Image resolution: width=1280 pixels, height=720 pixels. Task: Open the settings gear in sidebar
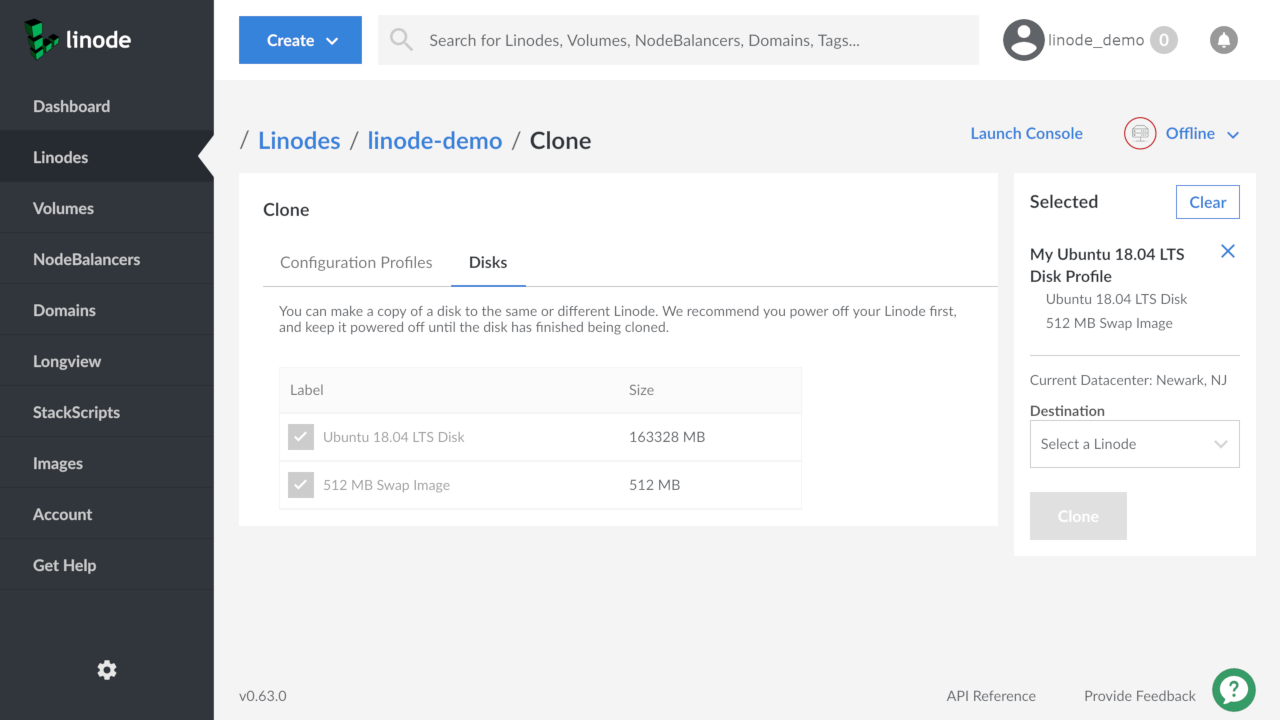[107, 670]
